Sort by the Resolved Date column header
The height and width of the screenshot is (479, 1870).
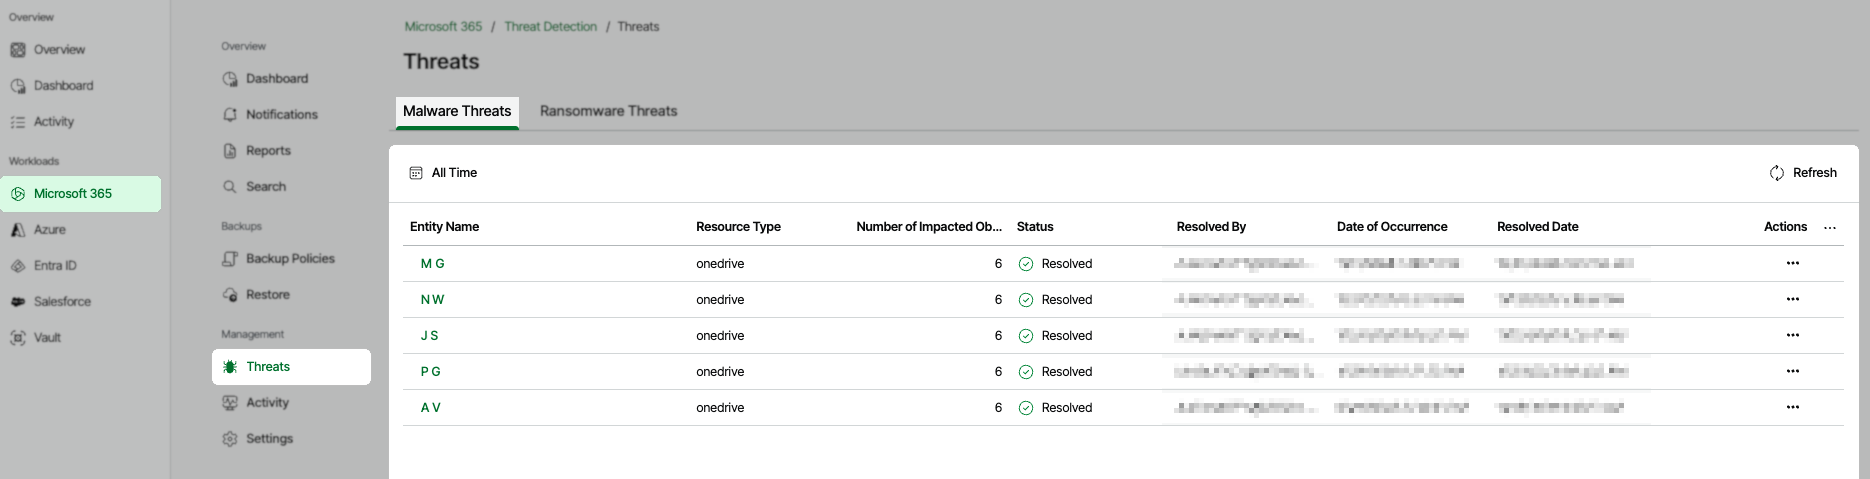(x=1537, y=227)
